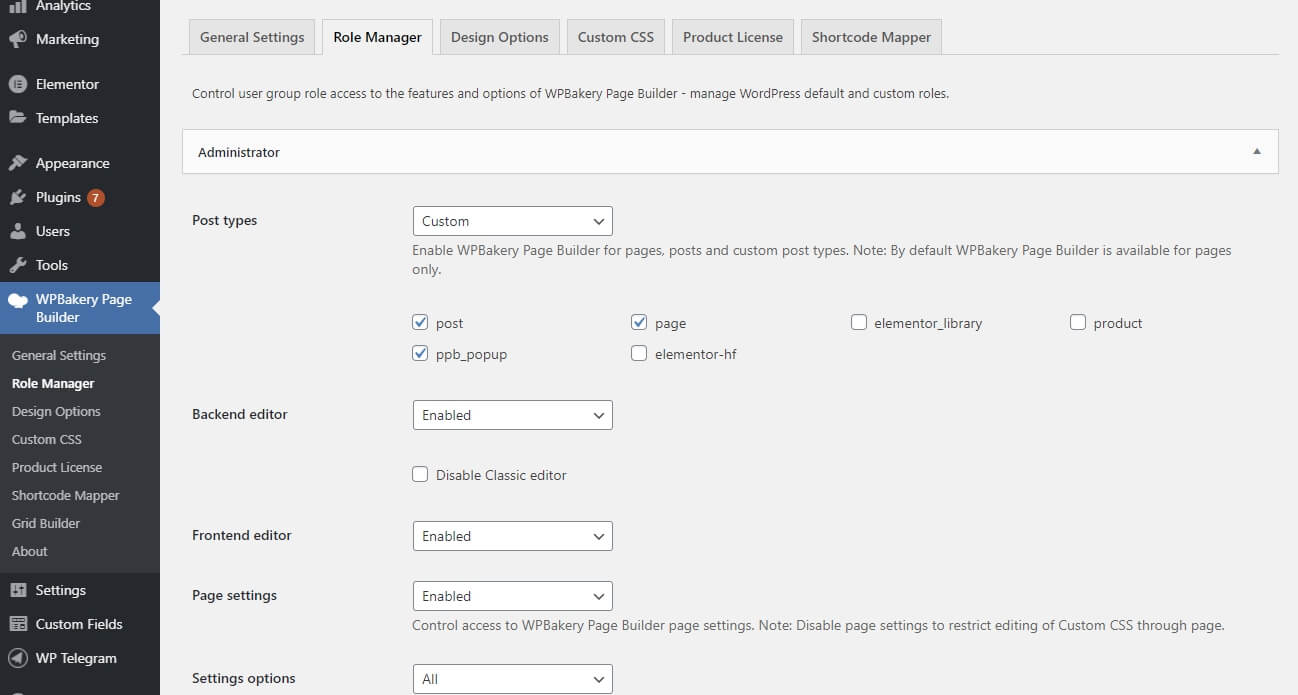The width and height of the screenshot is (1298, 695).
Task: Click the Analytics bar chart icon
Action: 18,6
